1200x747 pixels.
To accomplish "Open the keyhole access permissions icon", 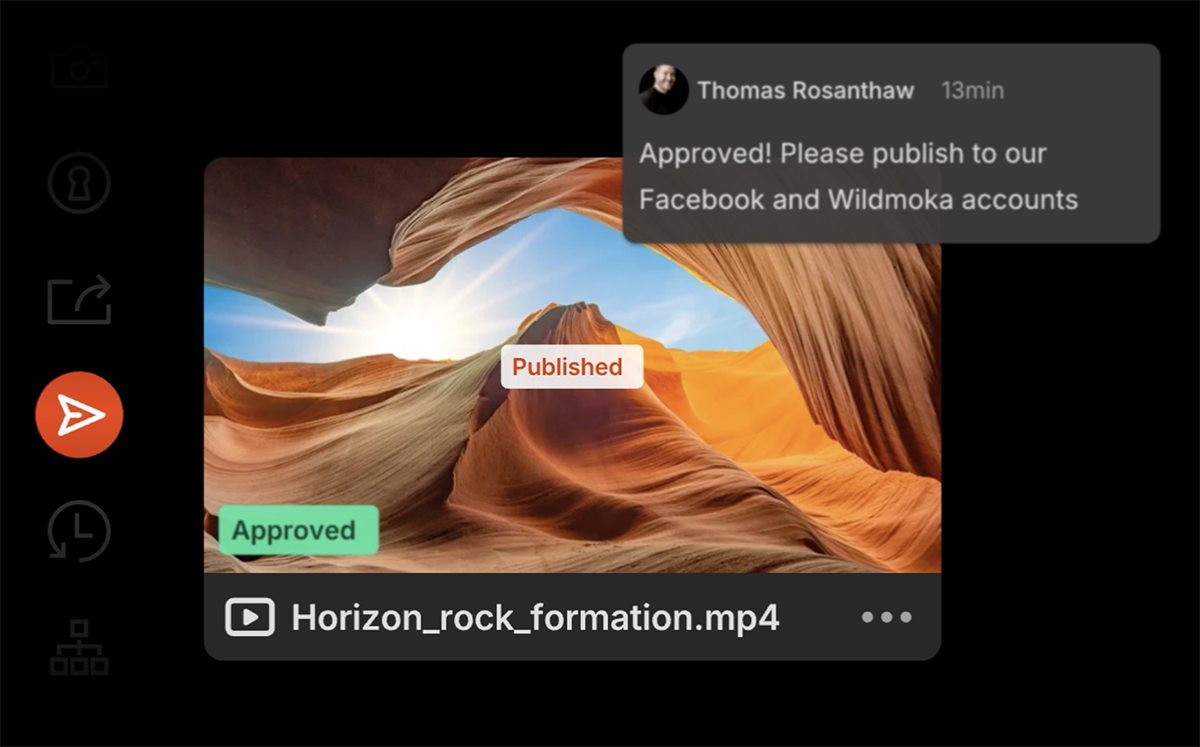I will coord(79,183).
